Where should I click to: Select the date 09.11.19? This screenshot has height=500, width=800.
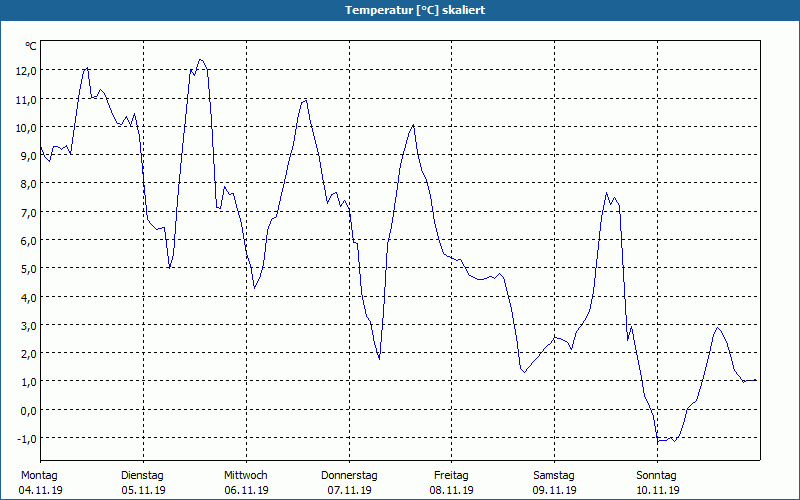point(555,490)
